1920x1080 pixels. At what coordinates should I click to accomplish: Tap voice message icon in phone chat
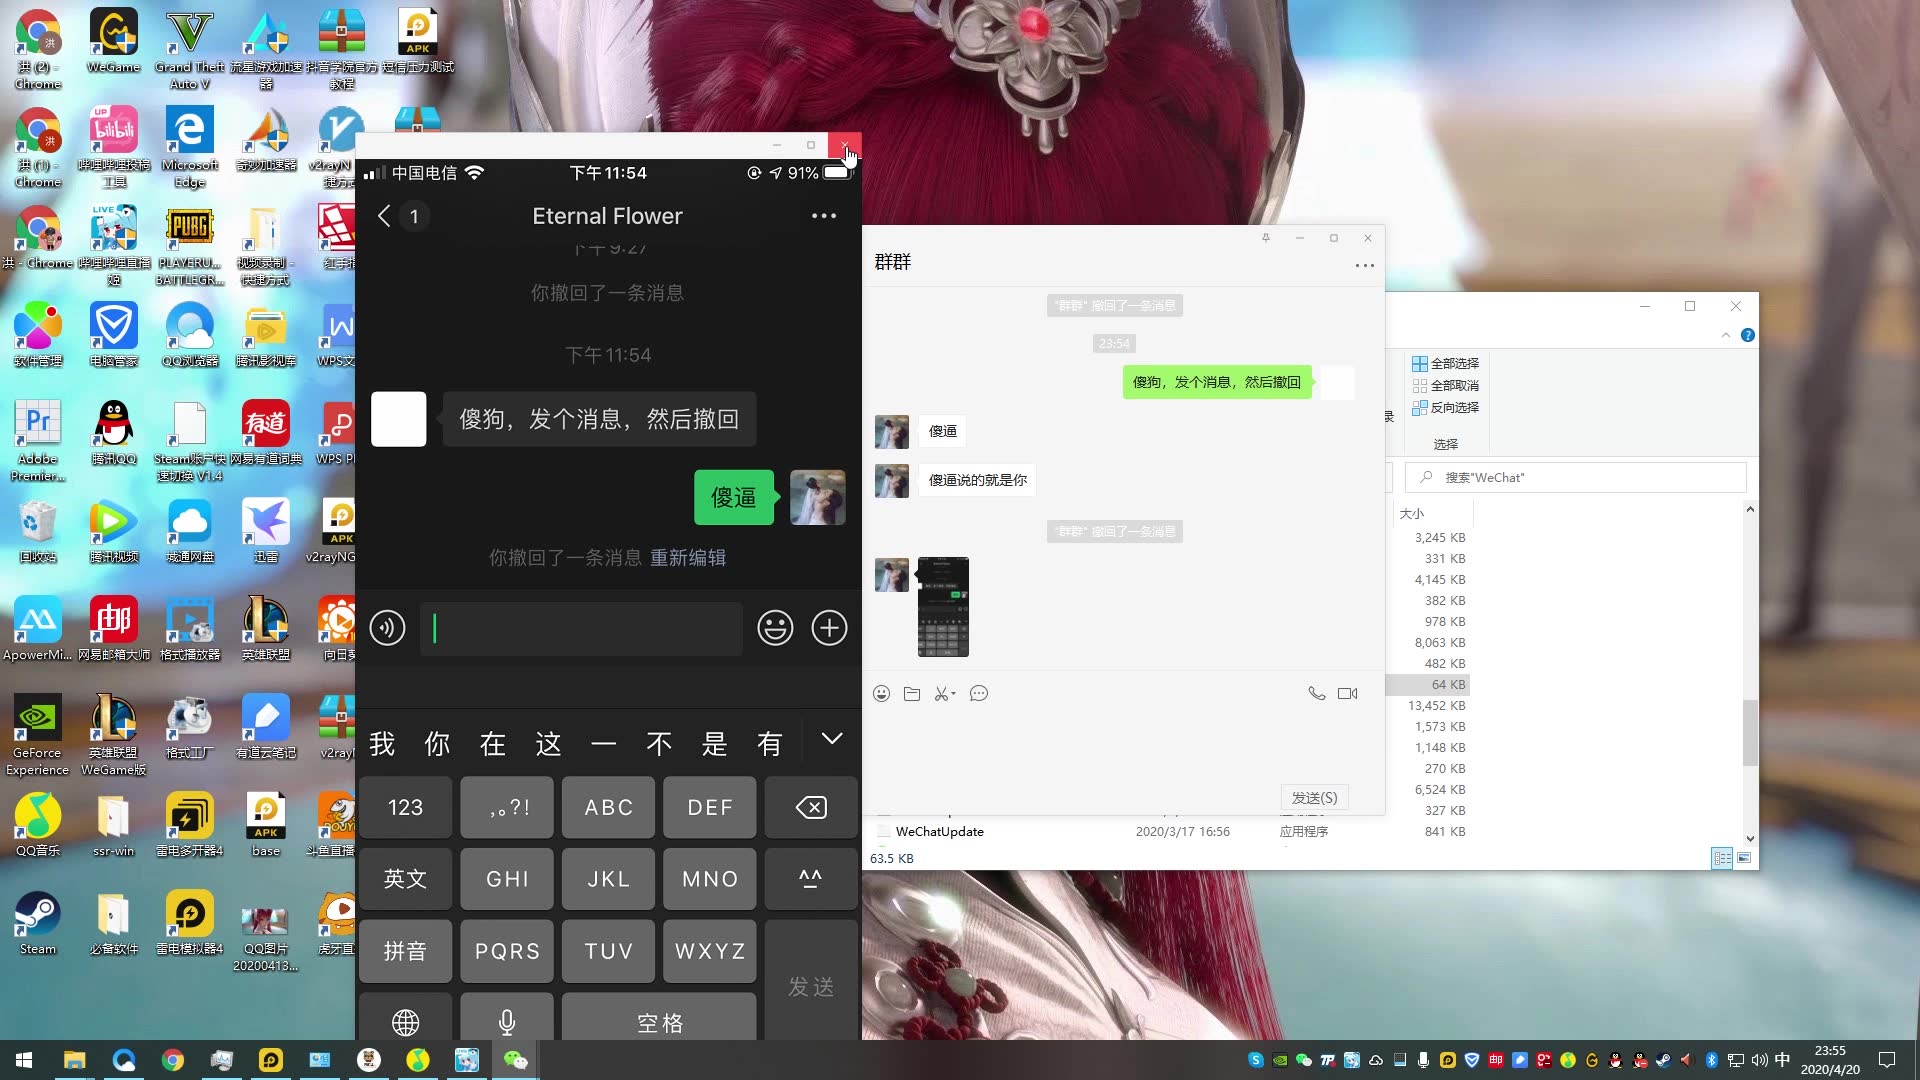pyautogui.click(x=387, y=628)
